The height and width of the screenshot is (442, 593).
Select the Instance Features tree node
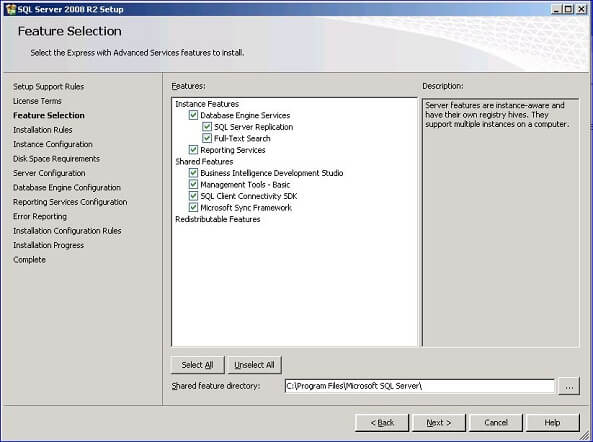pyautogui.click(x=207, y=104)
